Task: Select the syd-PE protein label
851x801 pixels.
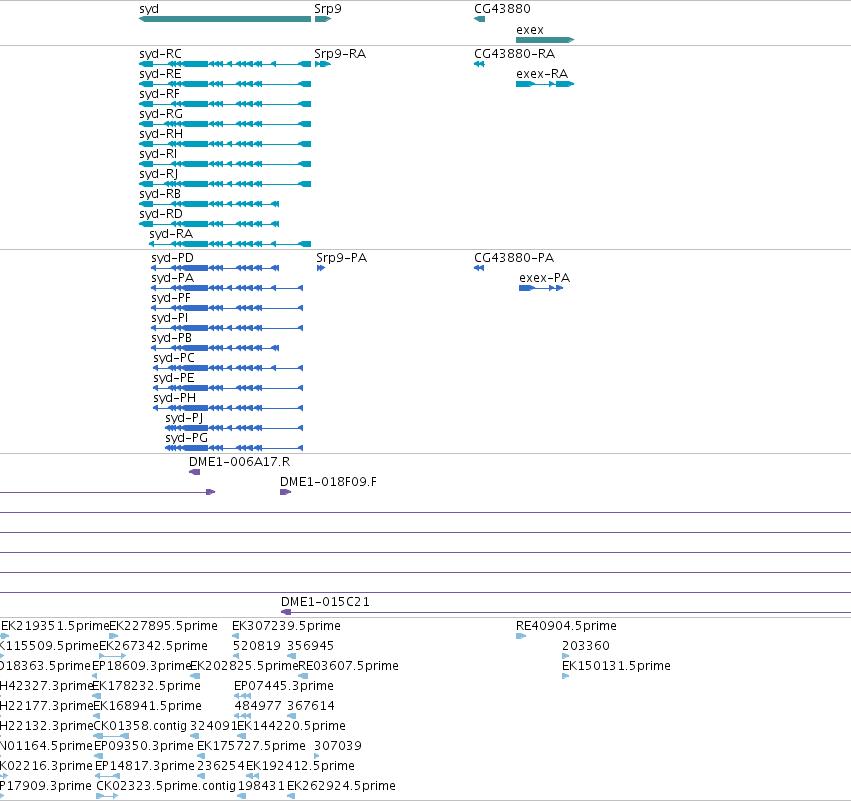Action: click(x=174, y=378)
